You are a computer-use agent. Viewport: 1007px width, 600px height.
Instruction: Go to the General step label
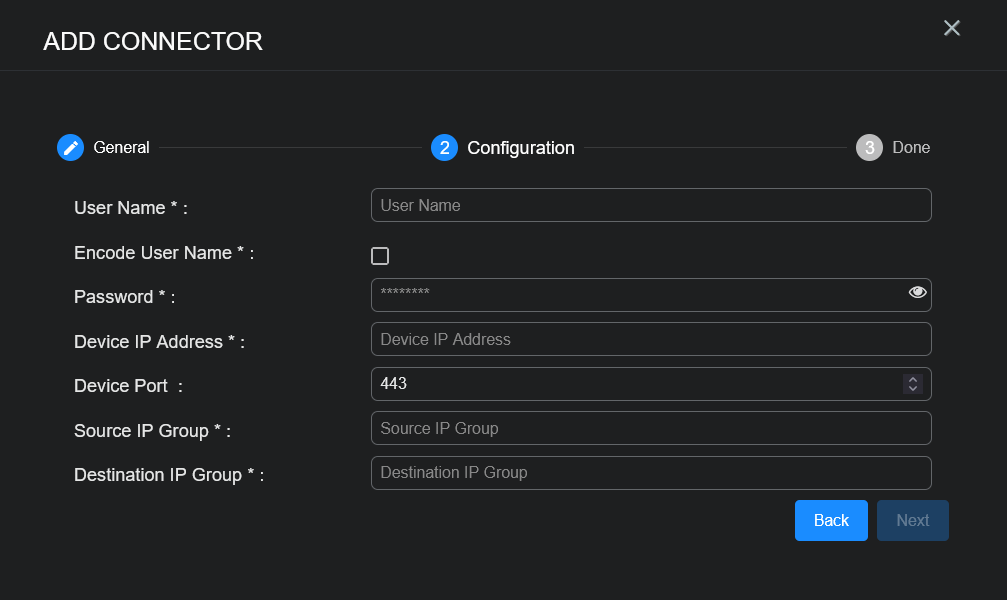(121, 148)
